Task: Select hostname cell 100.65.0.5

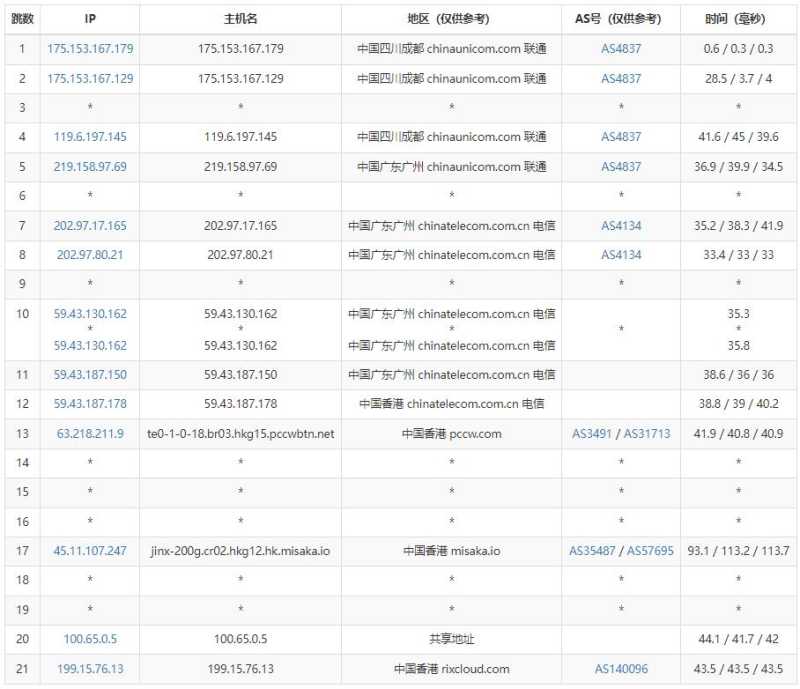Action: [x=240, y=639]
